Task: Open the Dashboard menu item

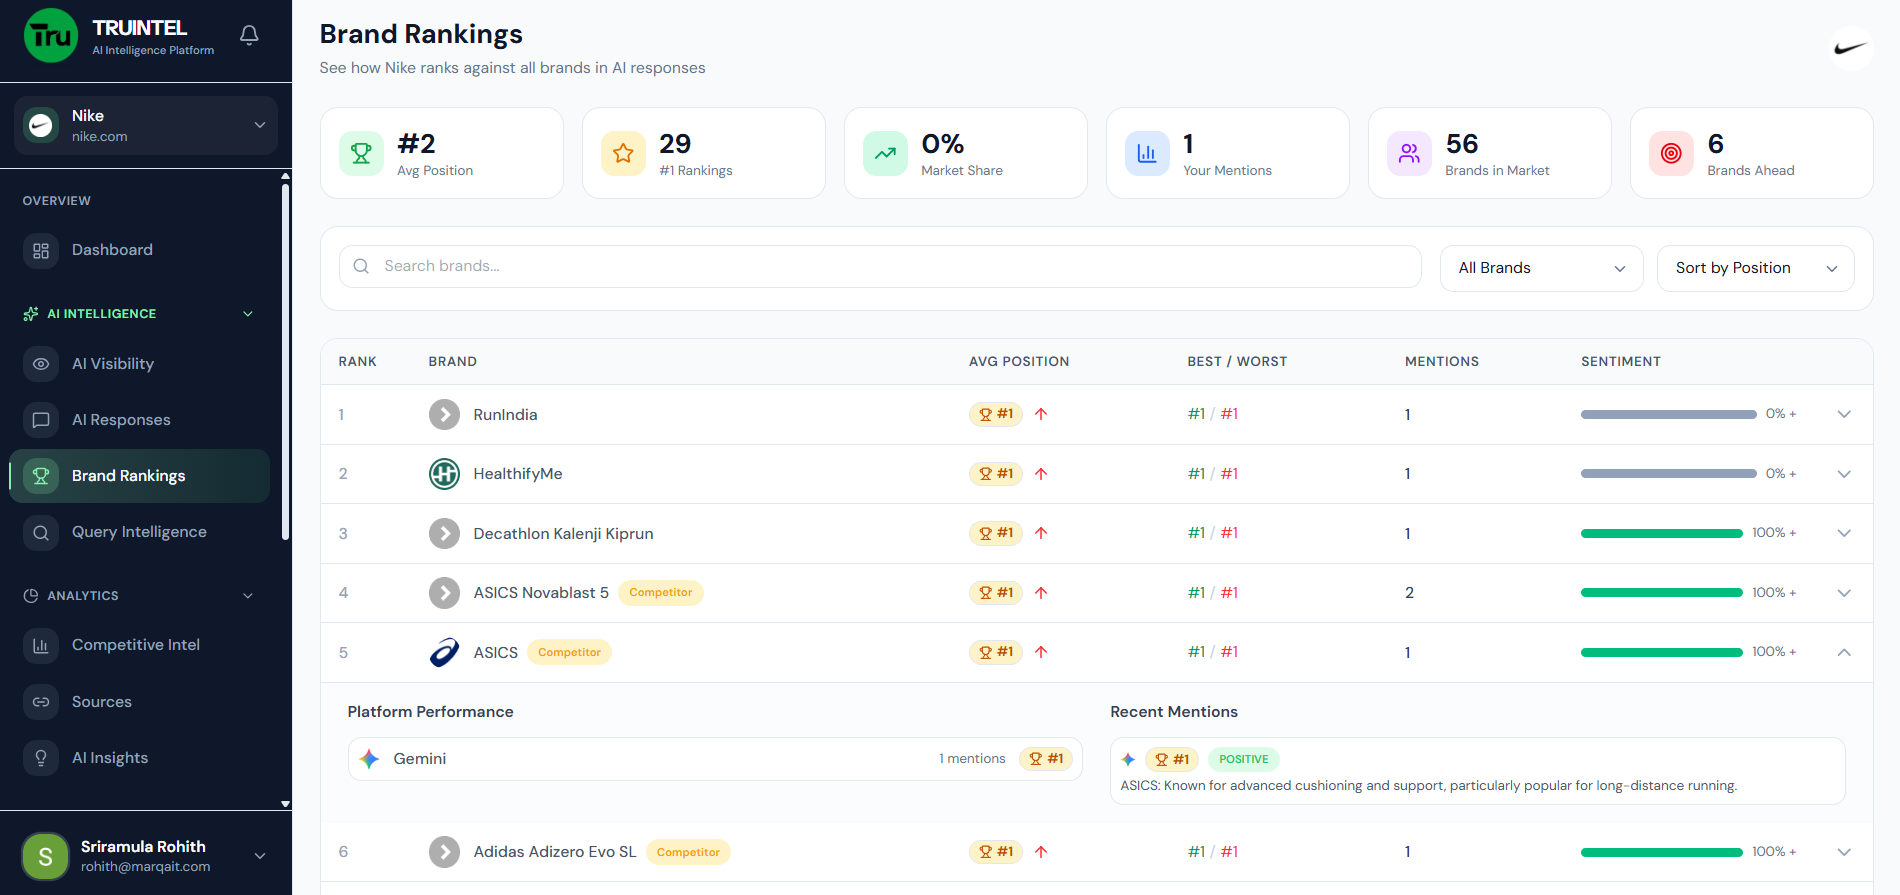Action: coord(112,250)
